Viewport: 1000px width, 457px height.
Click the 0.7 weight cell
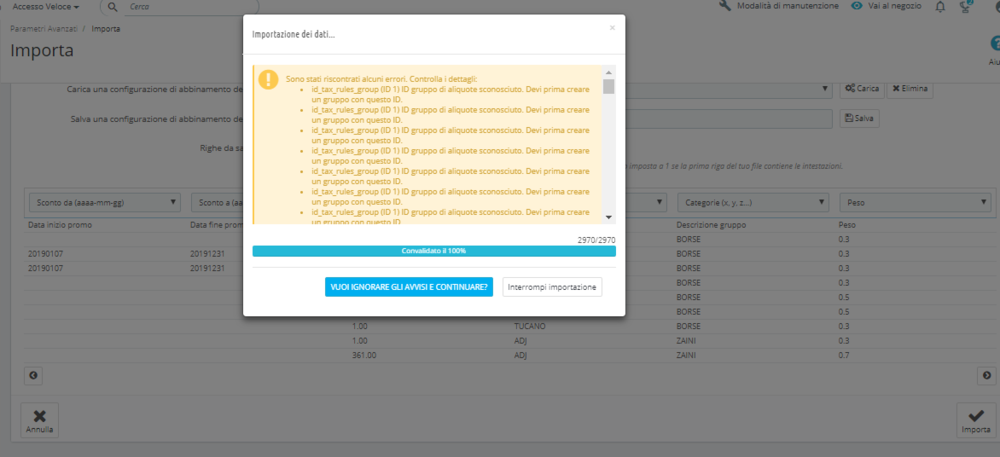[844, 355]
